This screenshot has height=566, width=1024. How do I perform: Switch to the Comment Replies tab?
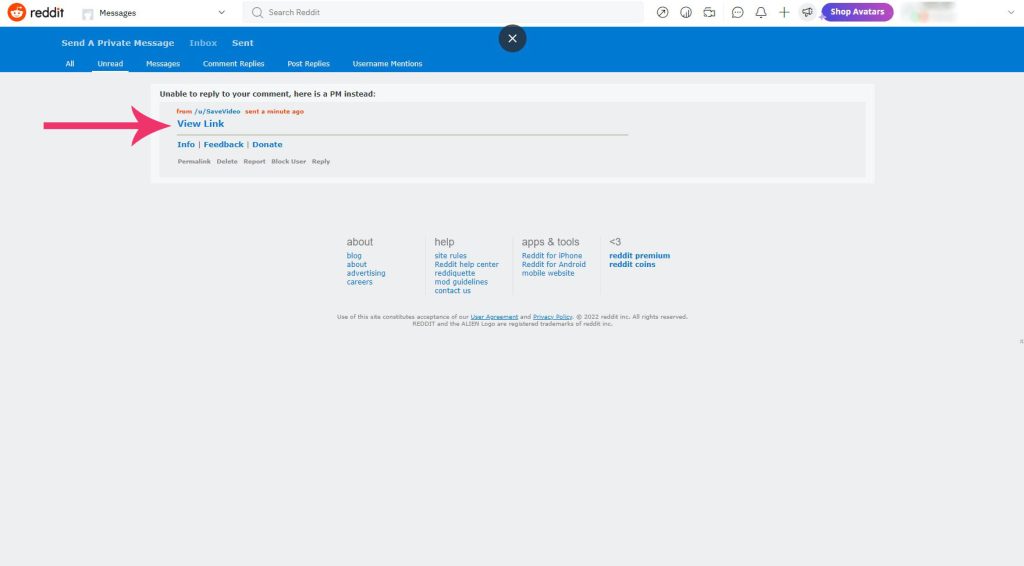click(x=233, y=64)
